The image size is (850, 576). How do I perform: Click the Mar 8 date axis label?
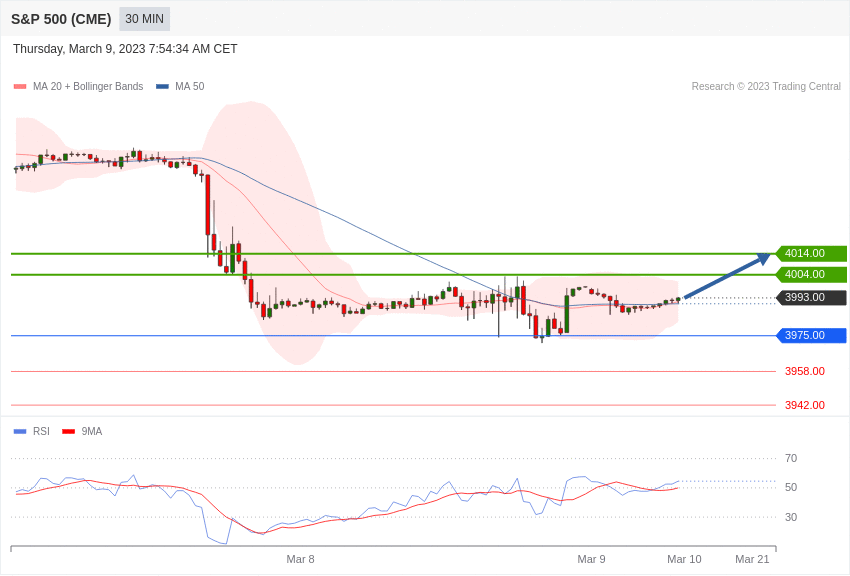pyautogui.click(x=300, y=559)
